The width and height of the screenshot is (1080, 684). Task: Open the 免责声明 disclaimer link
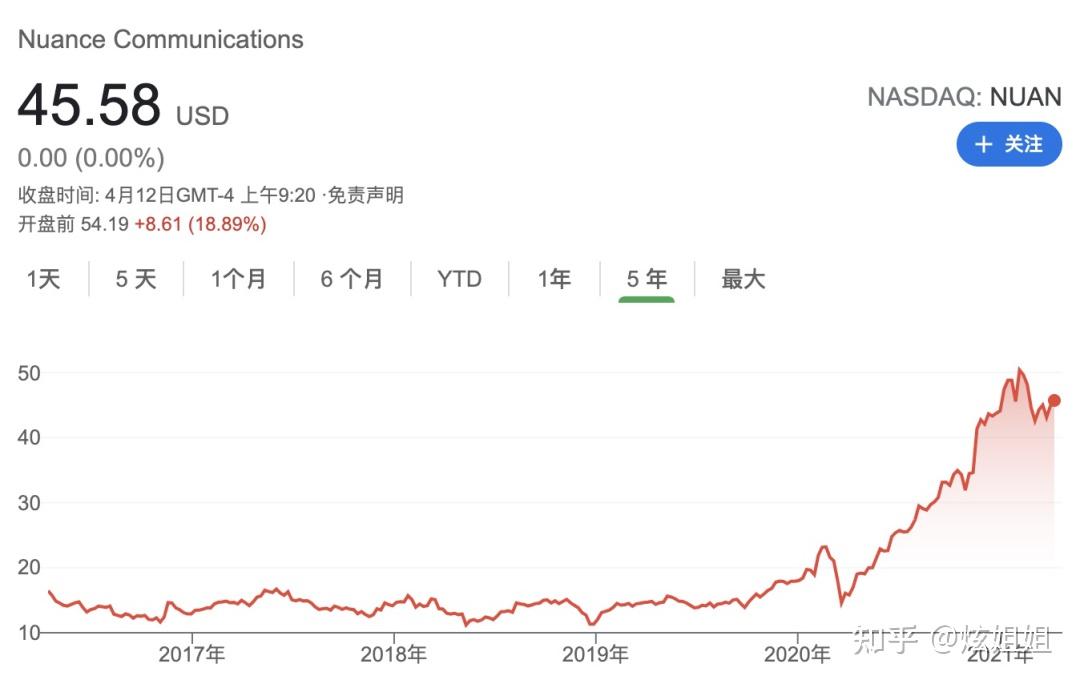[365, 196]
